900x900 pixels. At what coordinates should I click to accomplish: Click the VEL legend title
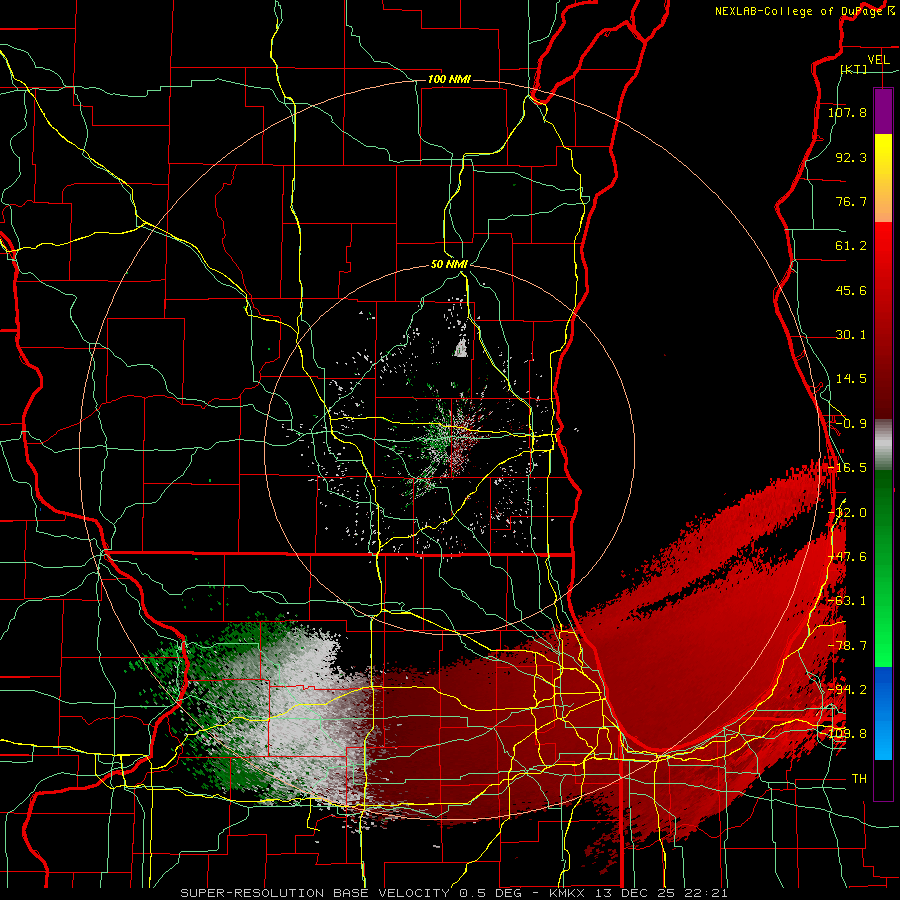879,60
